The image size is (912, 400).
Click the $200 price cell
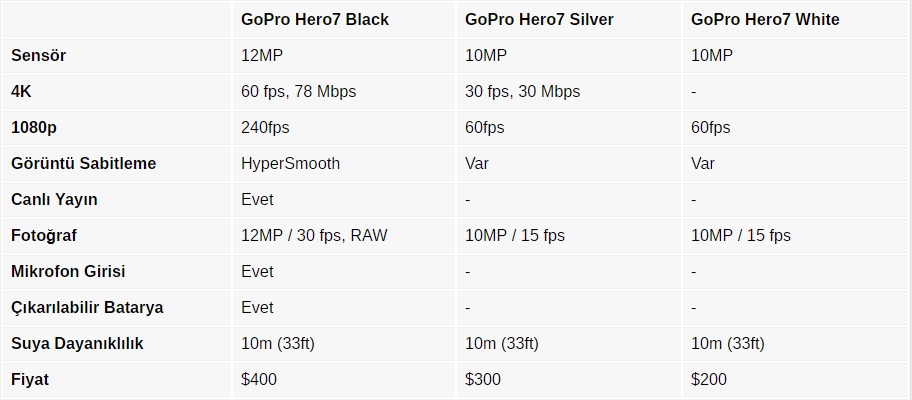(796, 380)
